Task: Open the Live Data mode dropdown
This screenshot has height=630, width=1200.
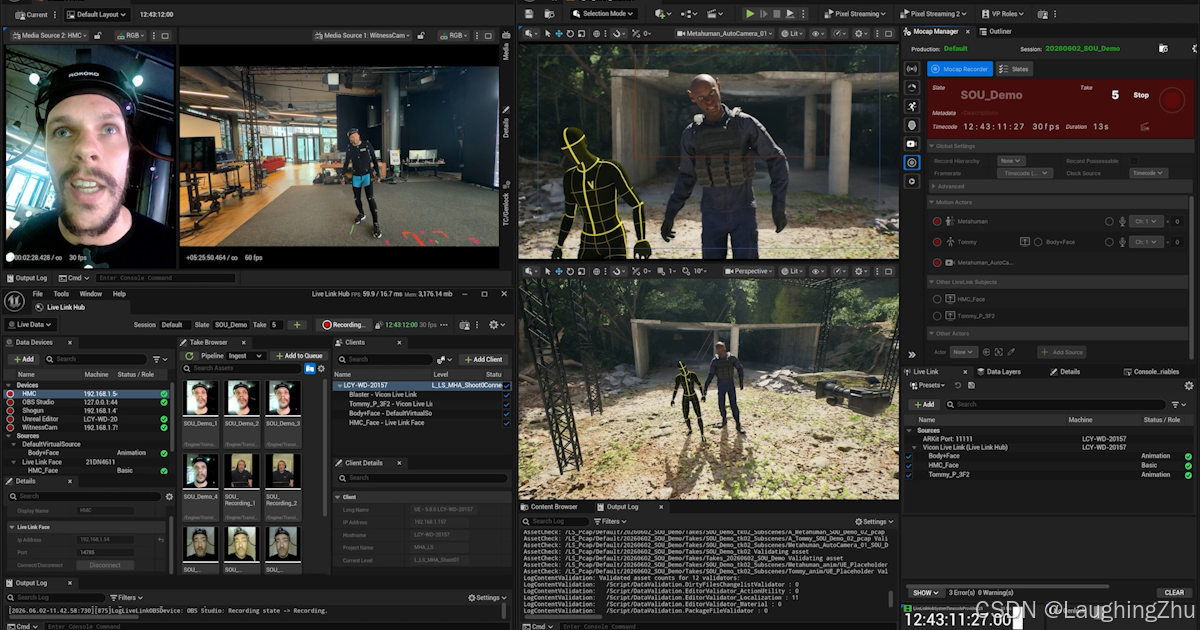Action: pos(30,325)
